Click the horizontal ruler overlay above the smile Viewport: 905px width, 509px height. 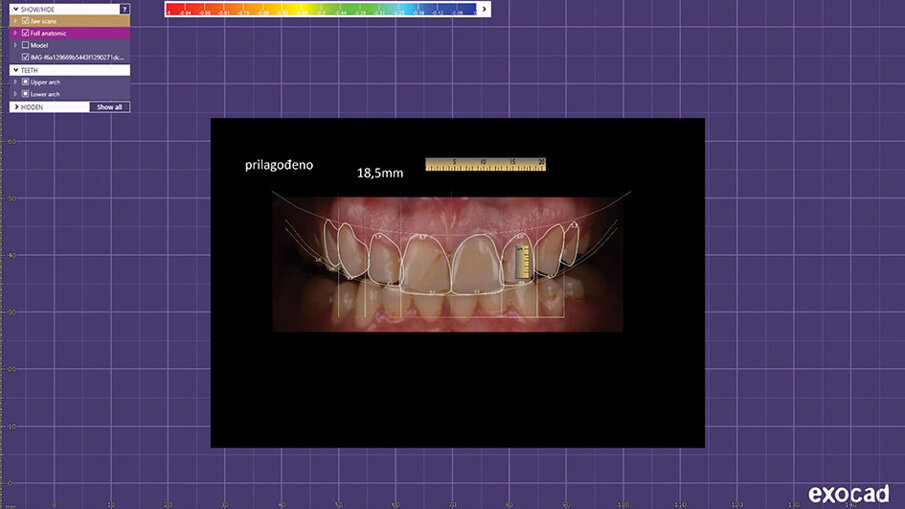[485, 164]
